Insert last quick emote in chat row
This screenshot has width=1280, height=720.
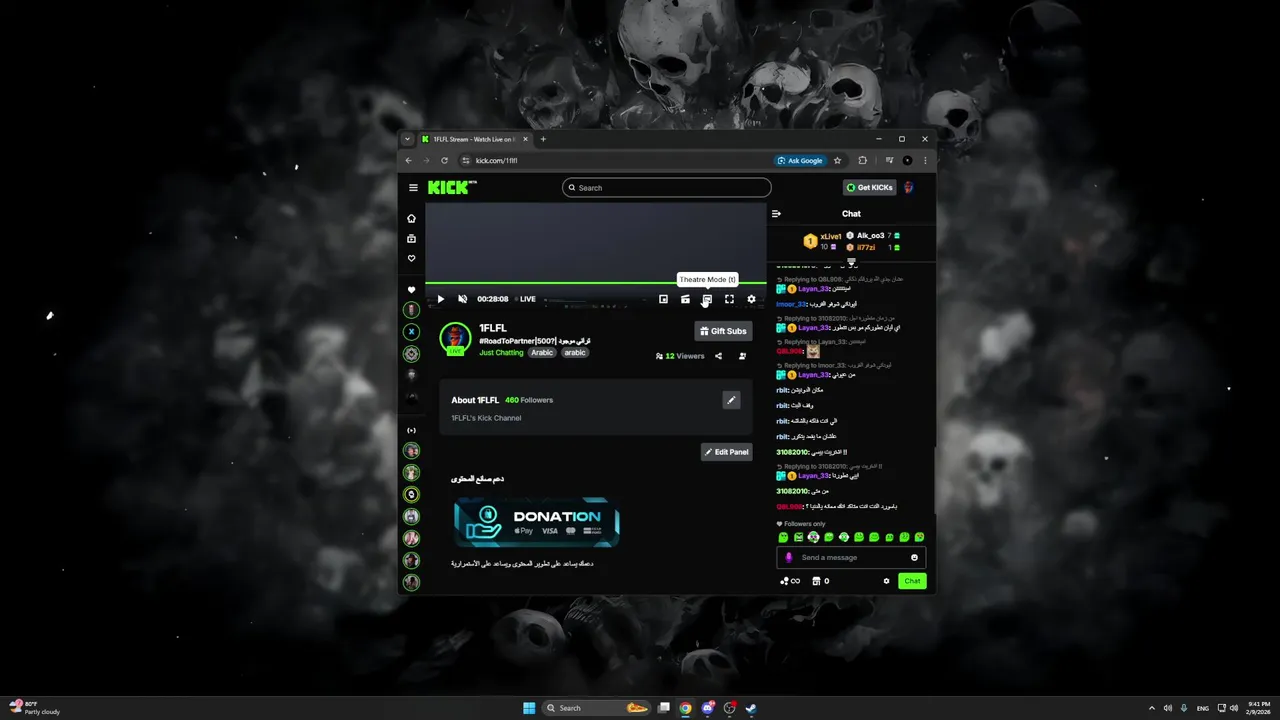(919, 537)
